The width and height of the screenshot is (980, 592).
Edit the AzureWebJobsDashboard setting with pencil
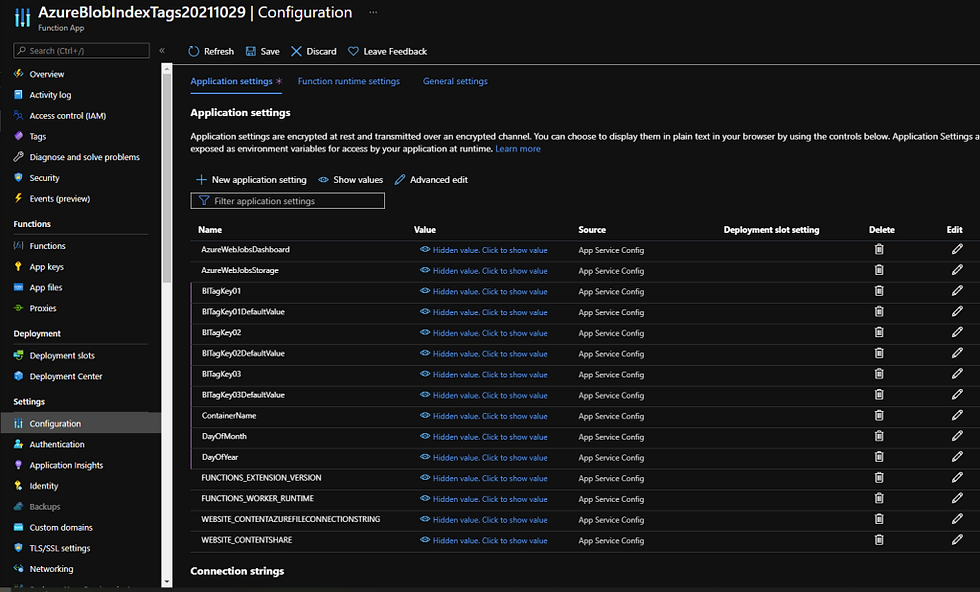click(957, 249)
